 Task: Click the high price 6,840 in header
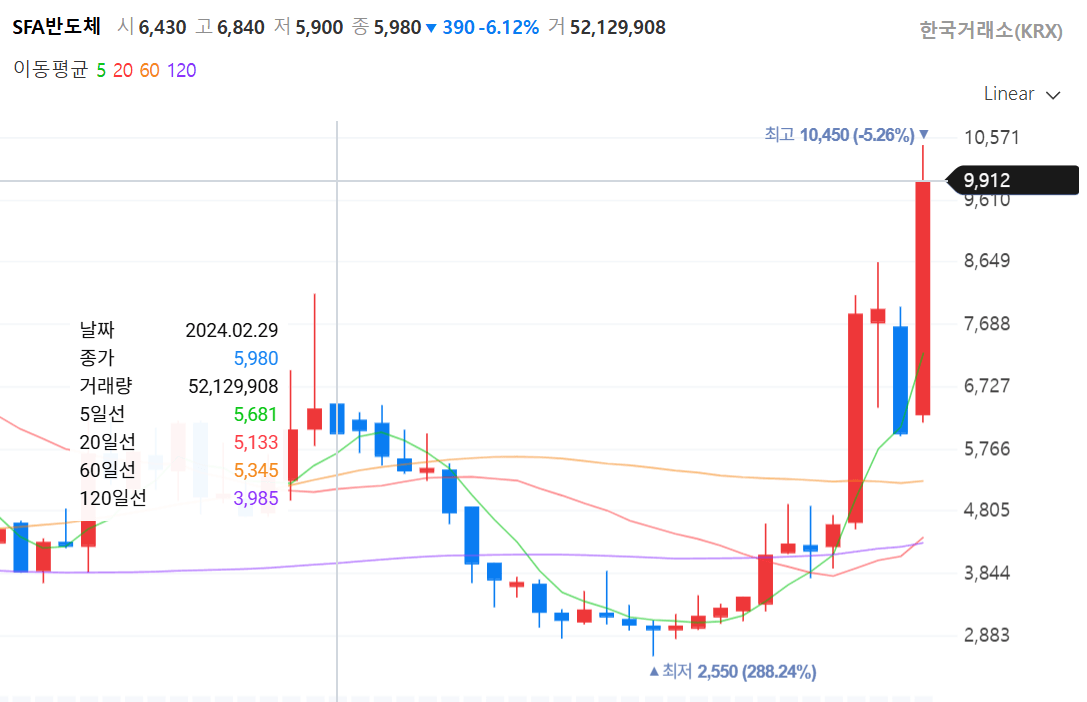coord(241,28)
